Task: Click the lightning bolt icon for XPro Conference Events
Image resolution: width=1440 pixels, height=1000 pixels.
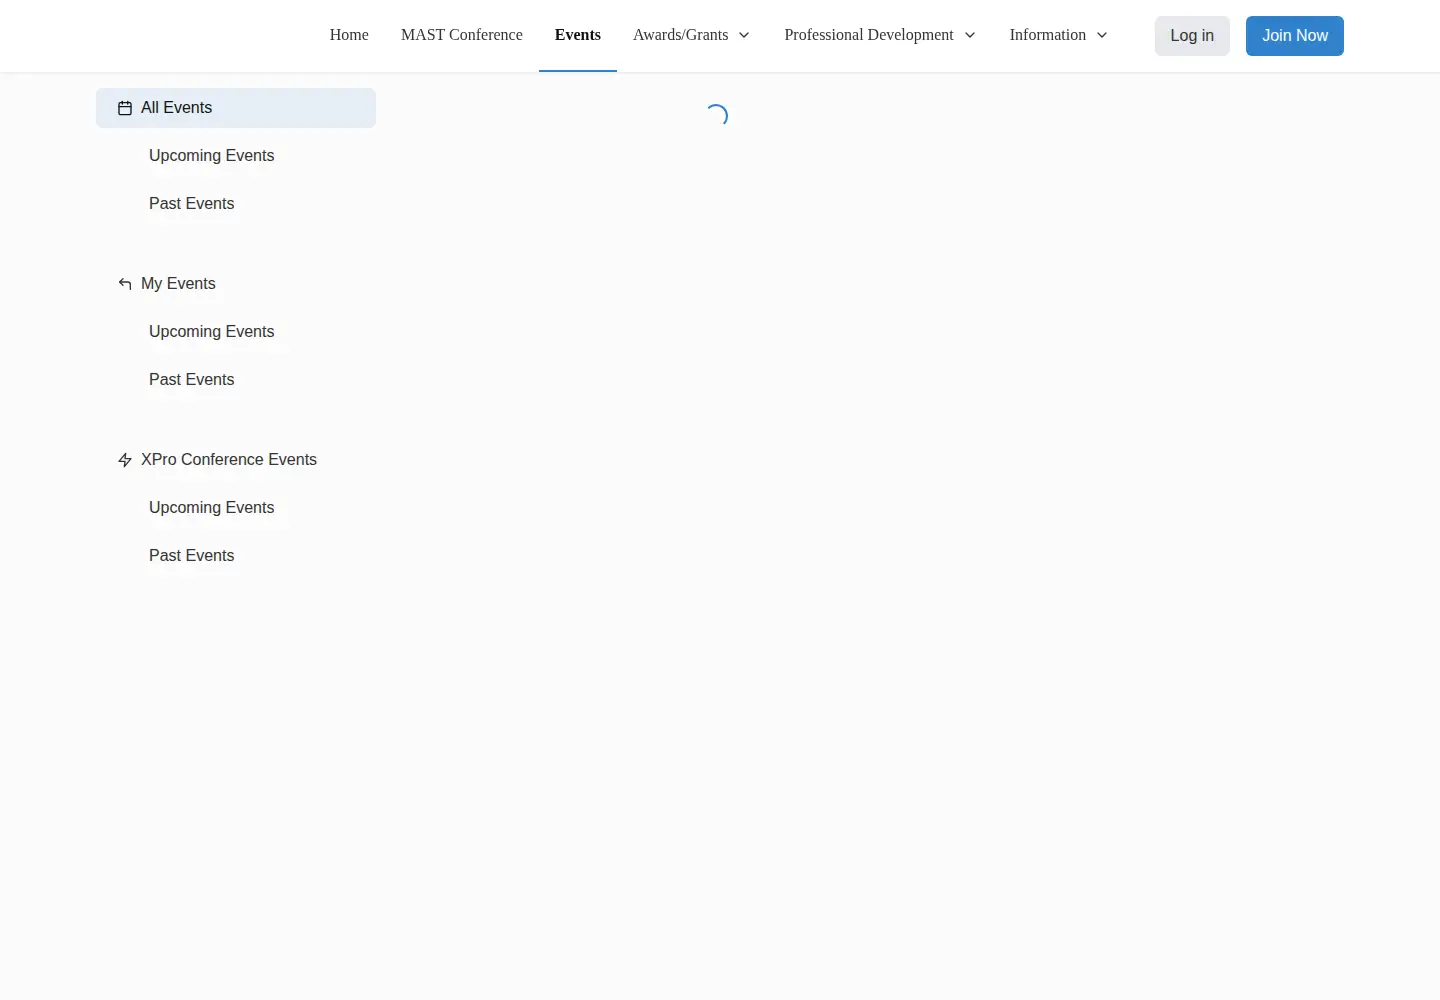Action: pyautogui.click(x=125, y=460)
